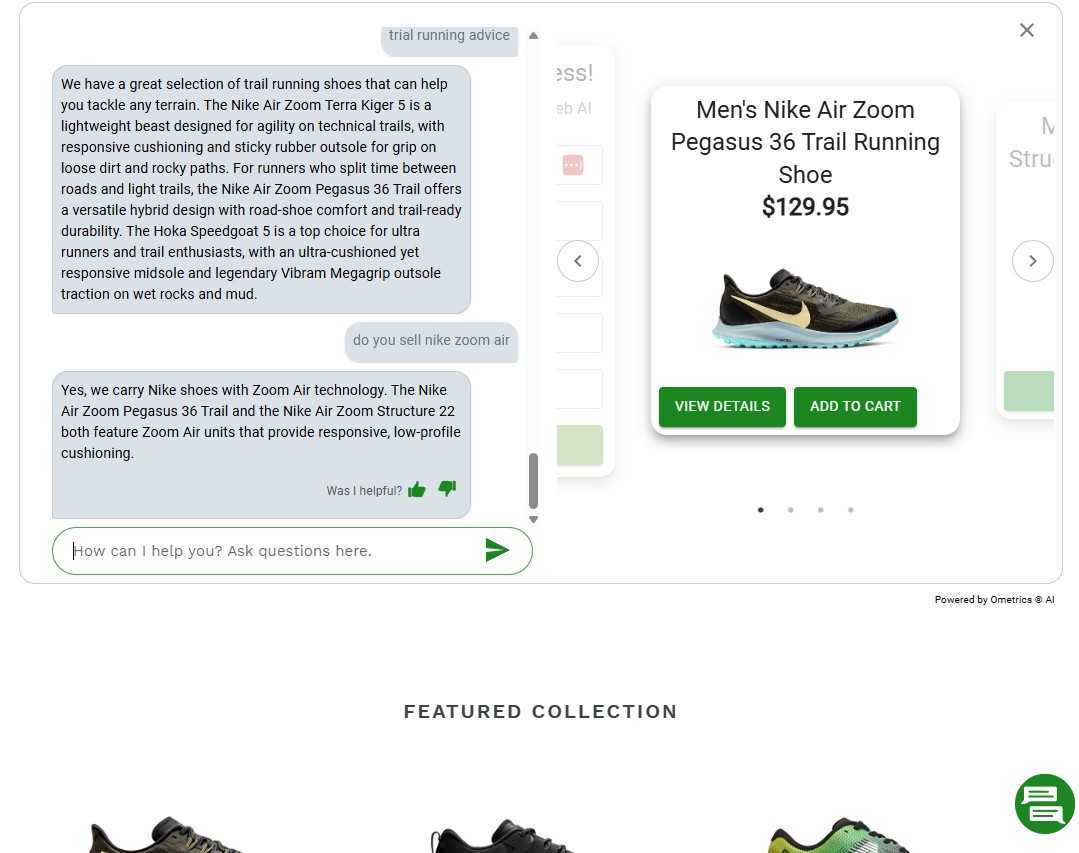This screenshot has width=1079, height=853.
Task: Open the floating chat launcher icon
Action: (1045, 803)
